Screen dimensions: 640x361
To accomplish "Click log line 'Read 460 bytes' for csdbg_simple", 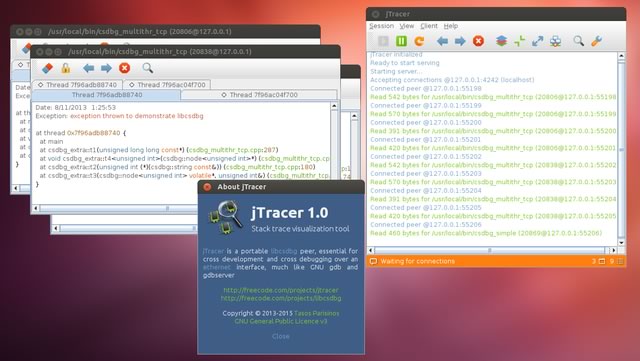I will pos(486,233).
